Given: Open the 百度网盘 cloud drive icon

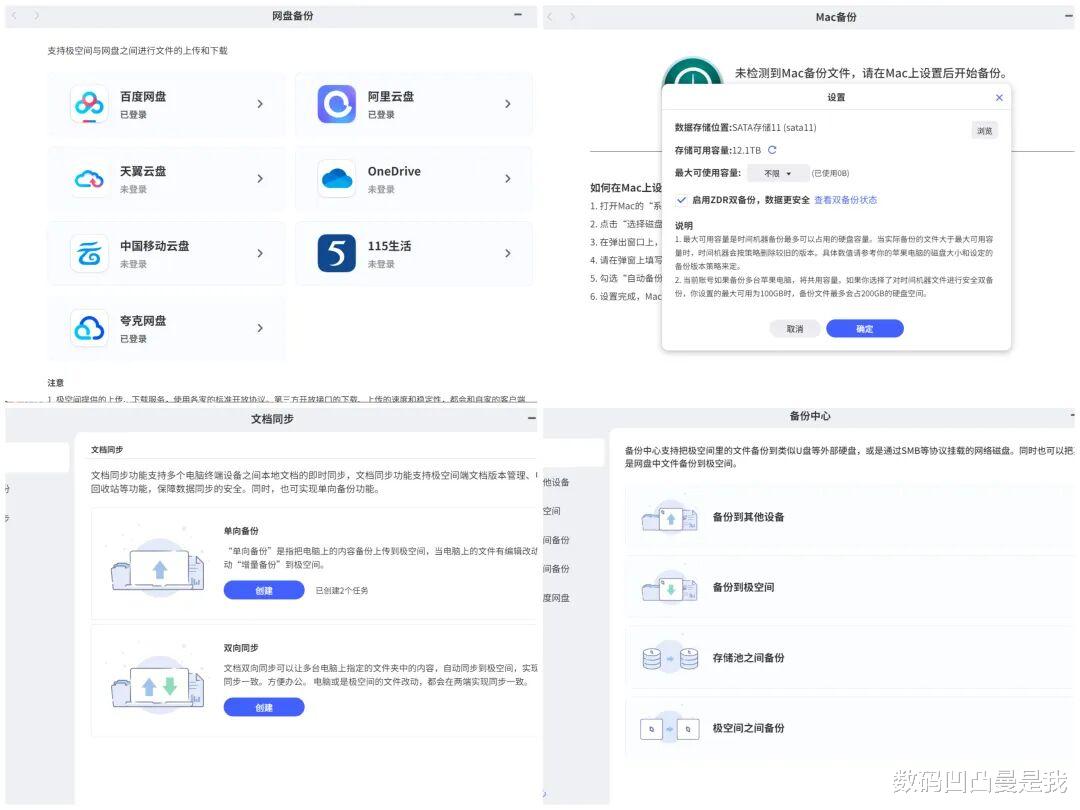Looking at the screenshot, I should [x=90, y=104].
